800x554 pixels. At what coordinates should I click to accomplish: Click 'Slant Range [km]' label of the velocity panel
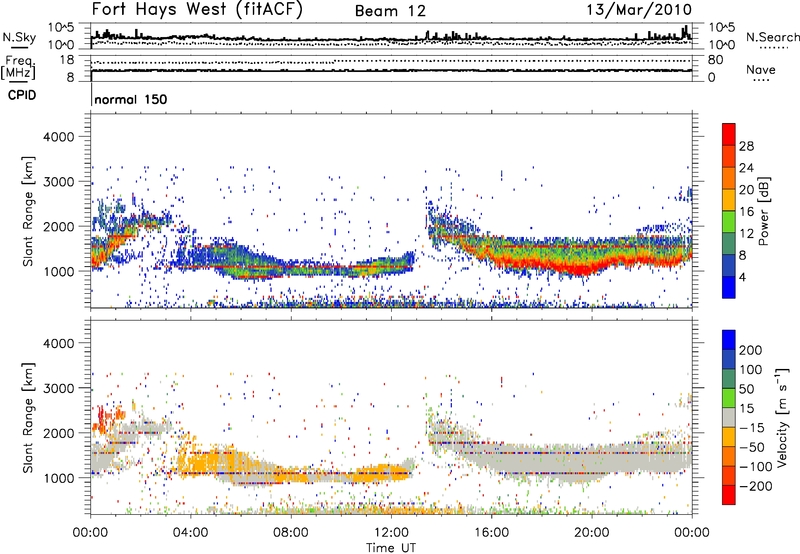[x=28, y=418]
